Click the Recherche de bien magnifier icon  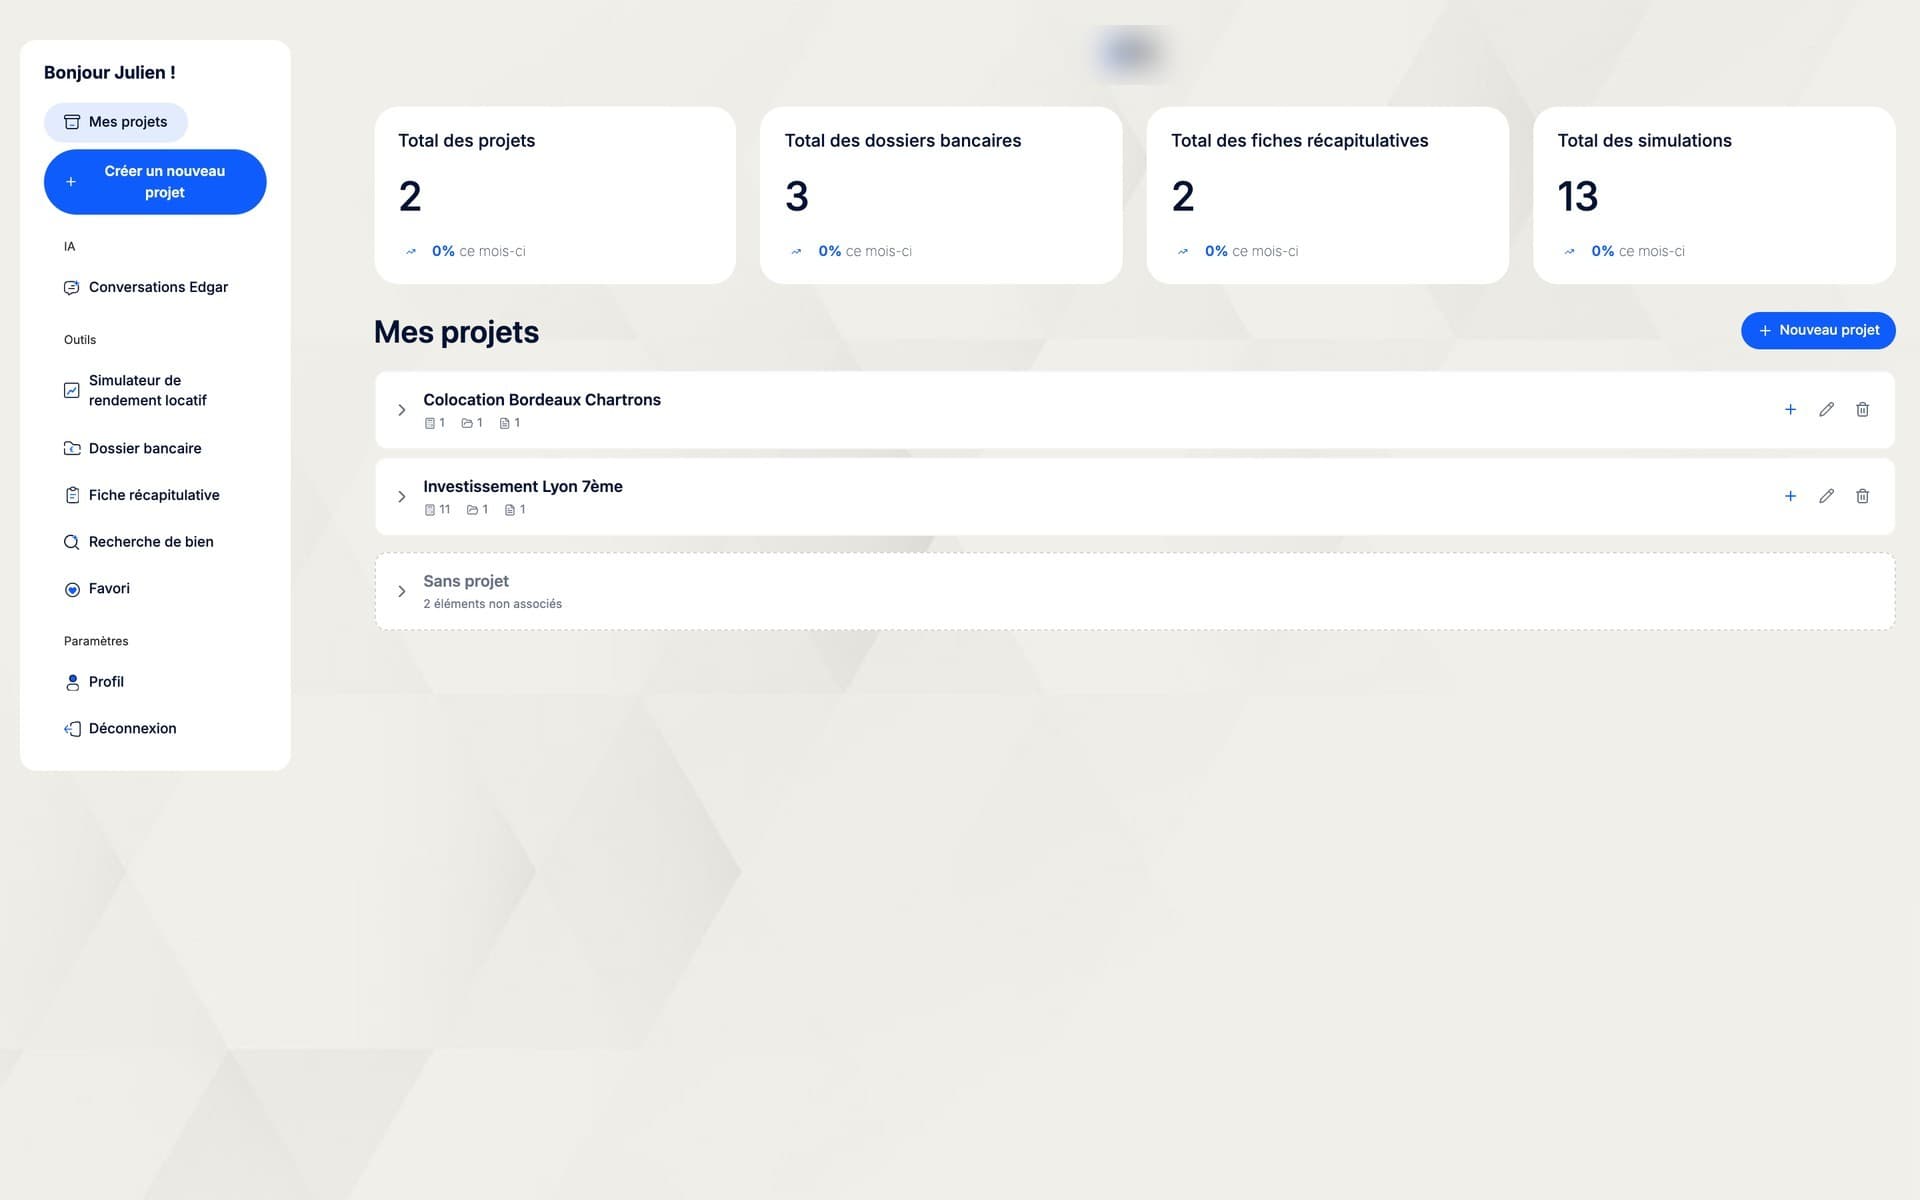point(72,542)
